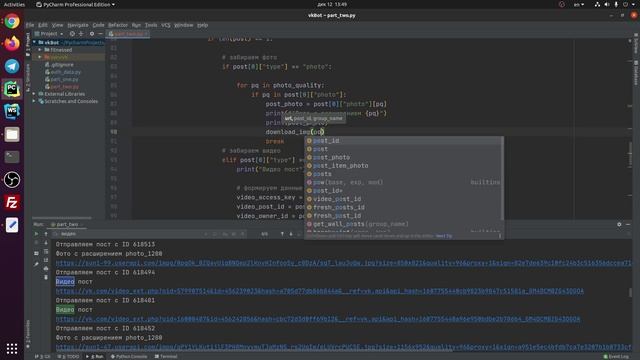Choose get_wall_posts suggestion
The width and height of the screenshot is (640, 360).
(x=404, y=224)
